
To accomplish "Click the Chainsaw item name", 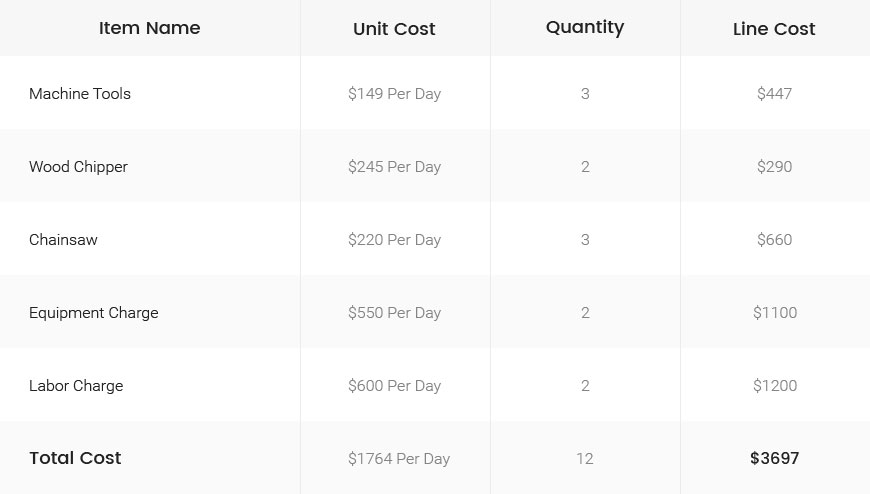I will click(63, 240).
